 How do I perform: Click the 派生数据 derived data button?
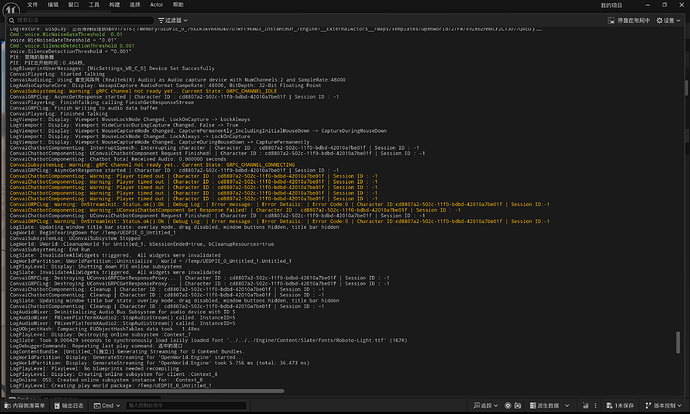pos(544,406)
